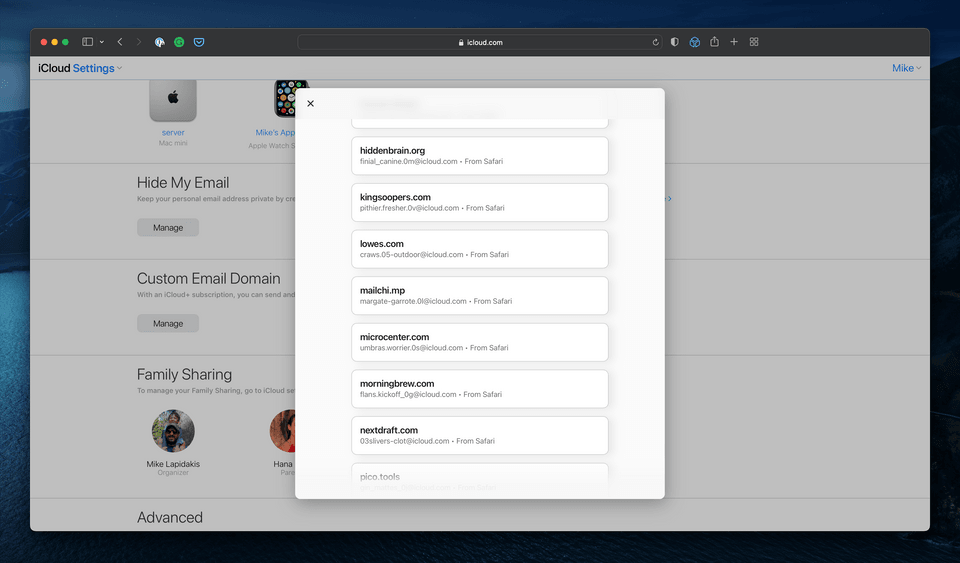The width and height of the screenshot is (960, 563).
Task: Go back using Safari's back arrow
Action: click(120, 42)
